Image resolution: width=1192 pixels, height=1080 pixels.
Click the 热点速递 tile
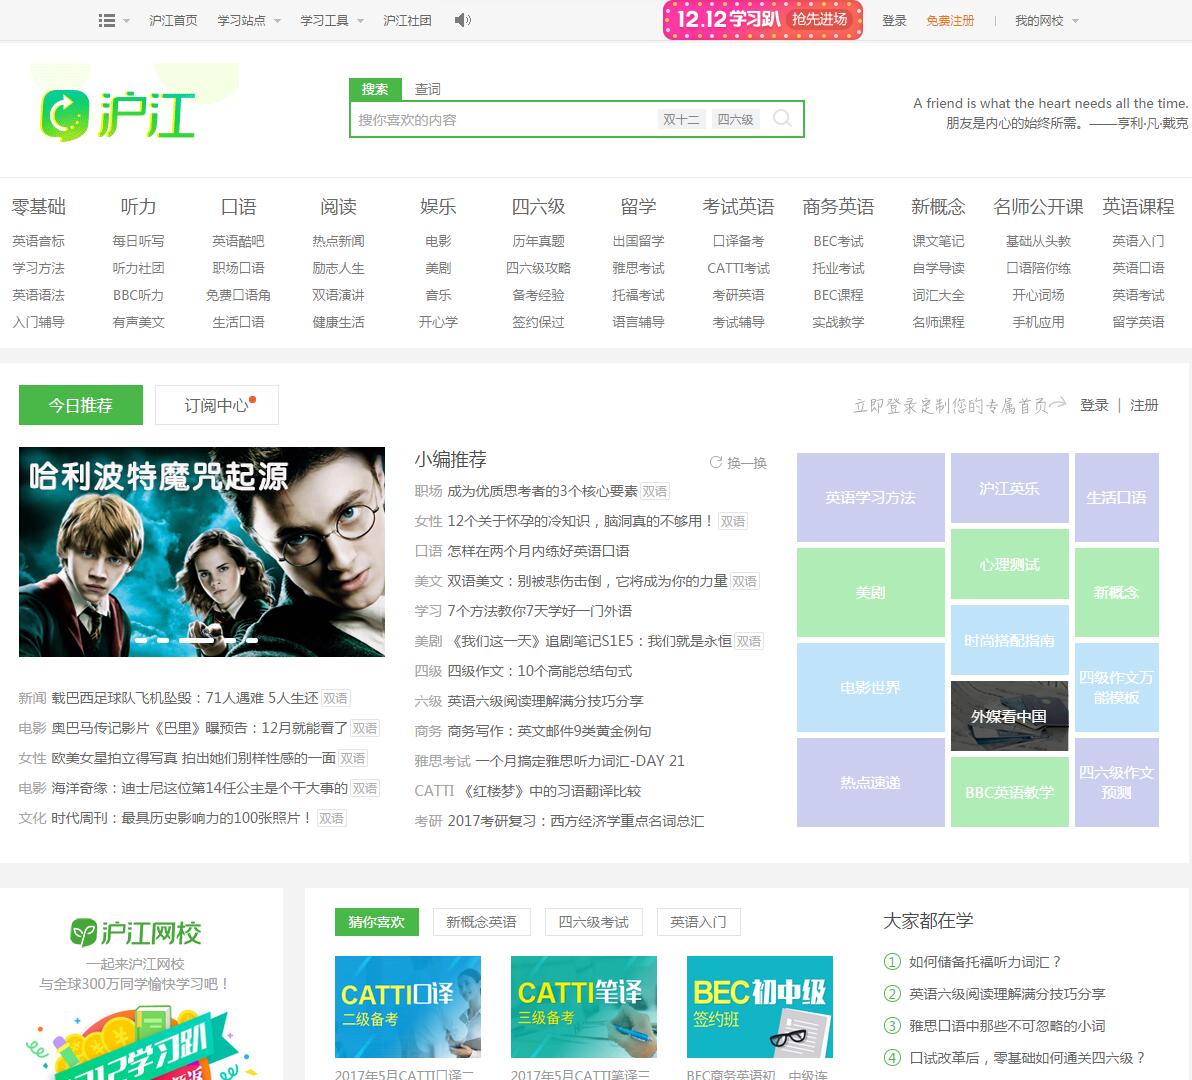pos(870,782)
